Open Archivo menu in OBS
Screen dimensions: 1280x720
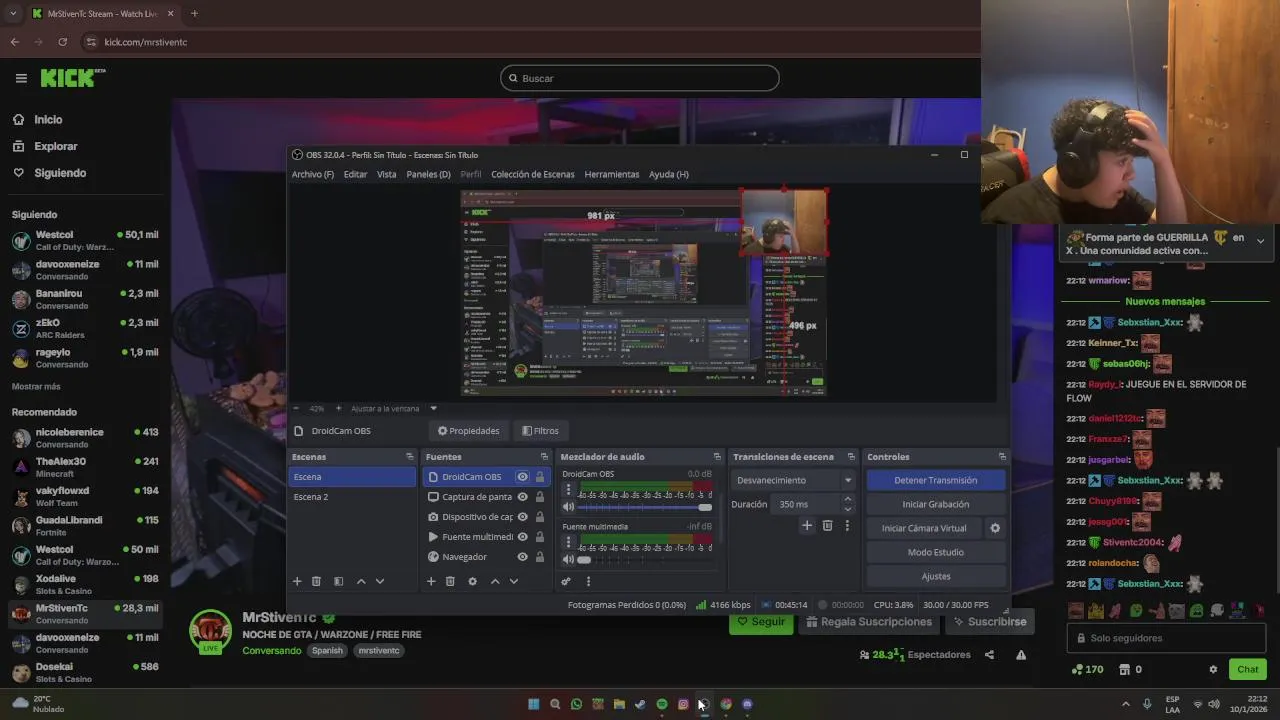[313, 174]
